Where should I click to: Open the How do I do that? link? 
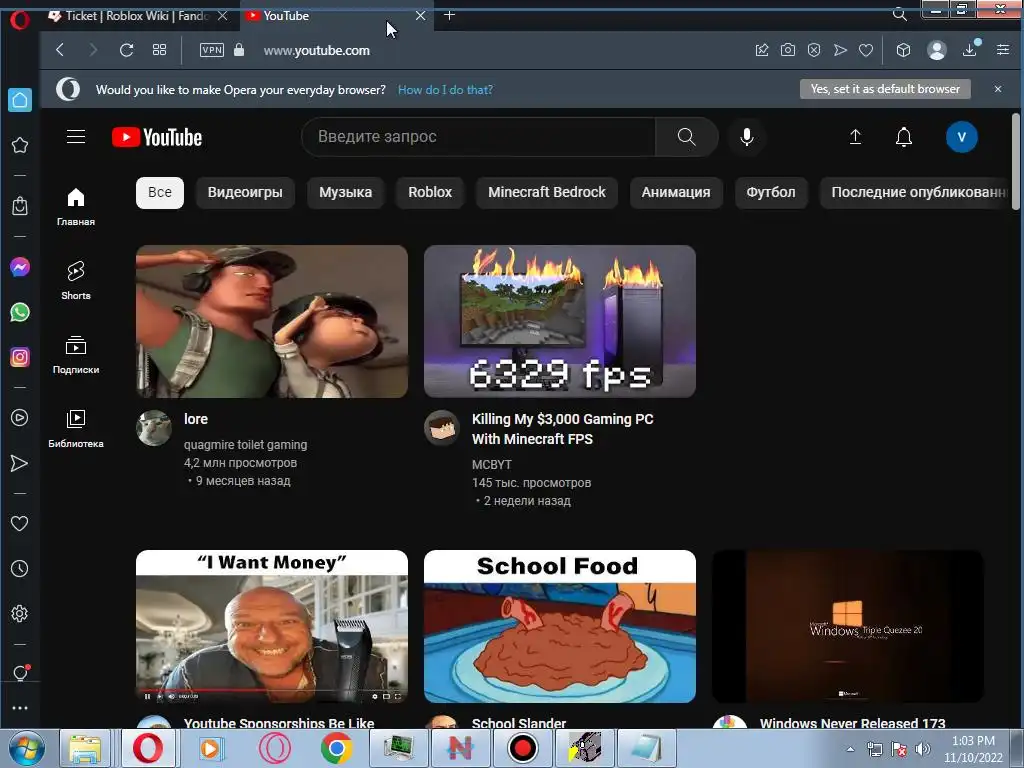click(x=445, y=89)
